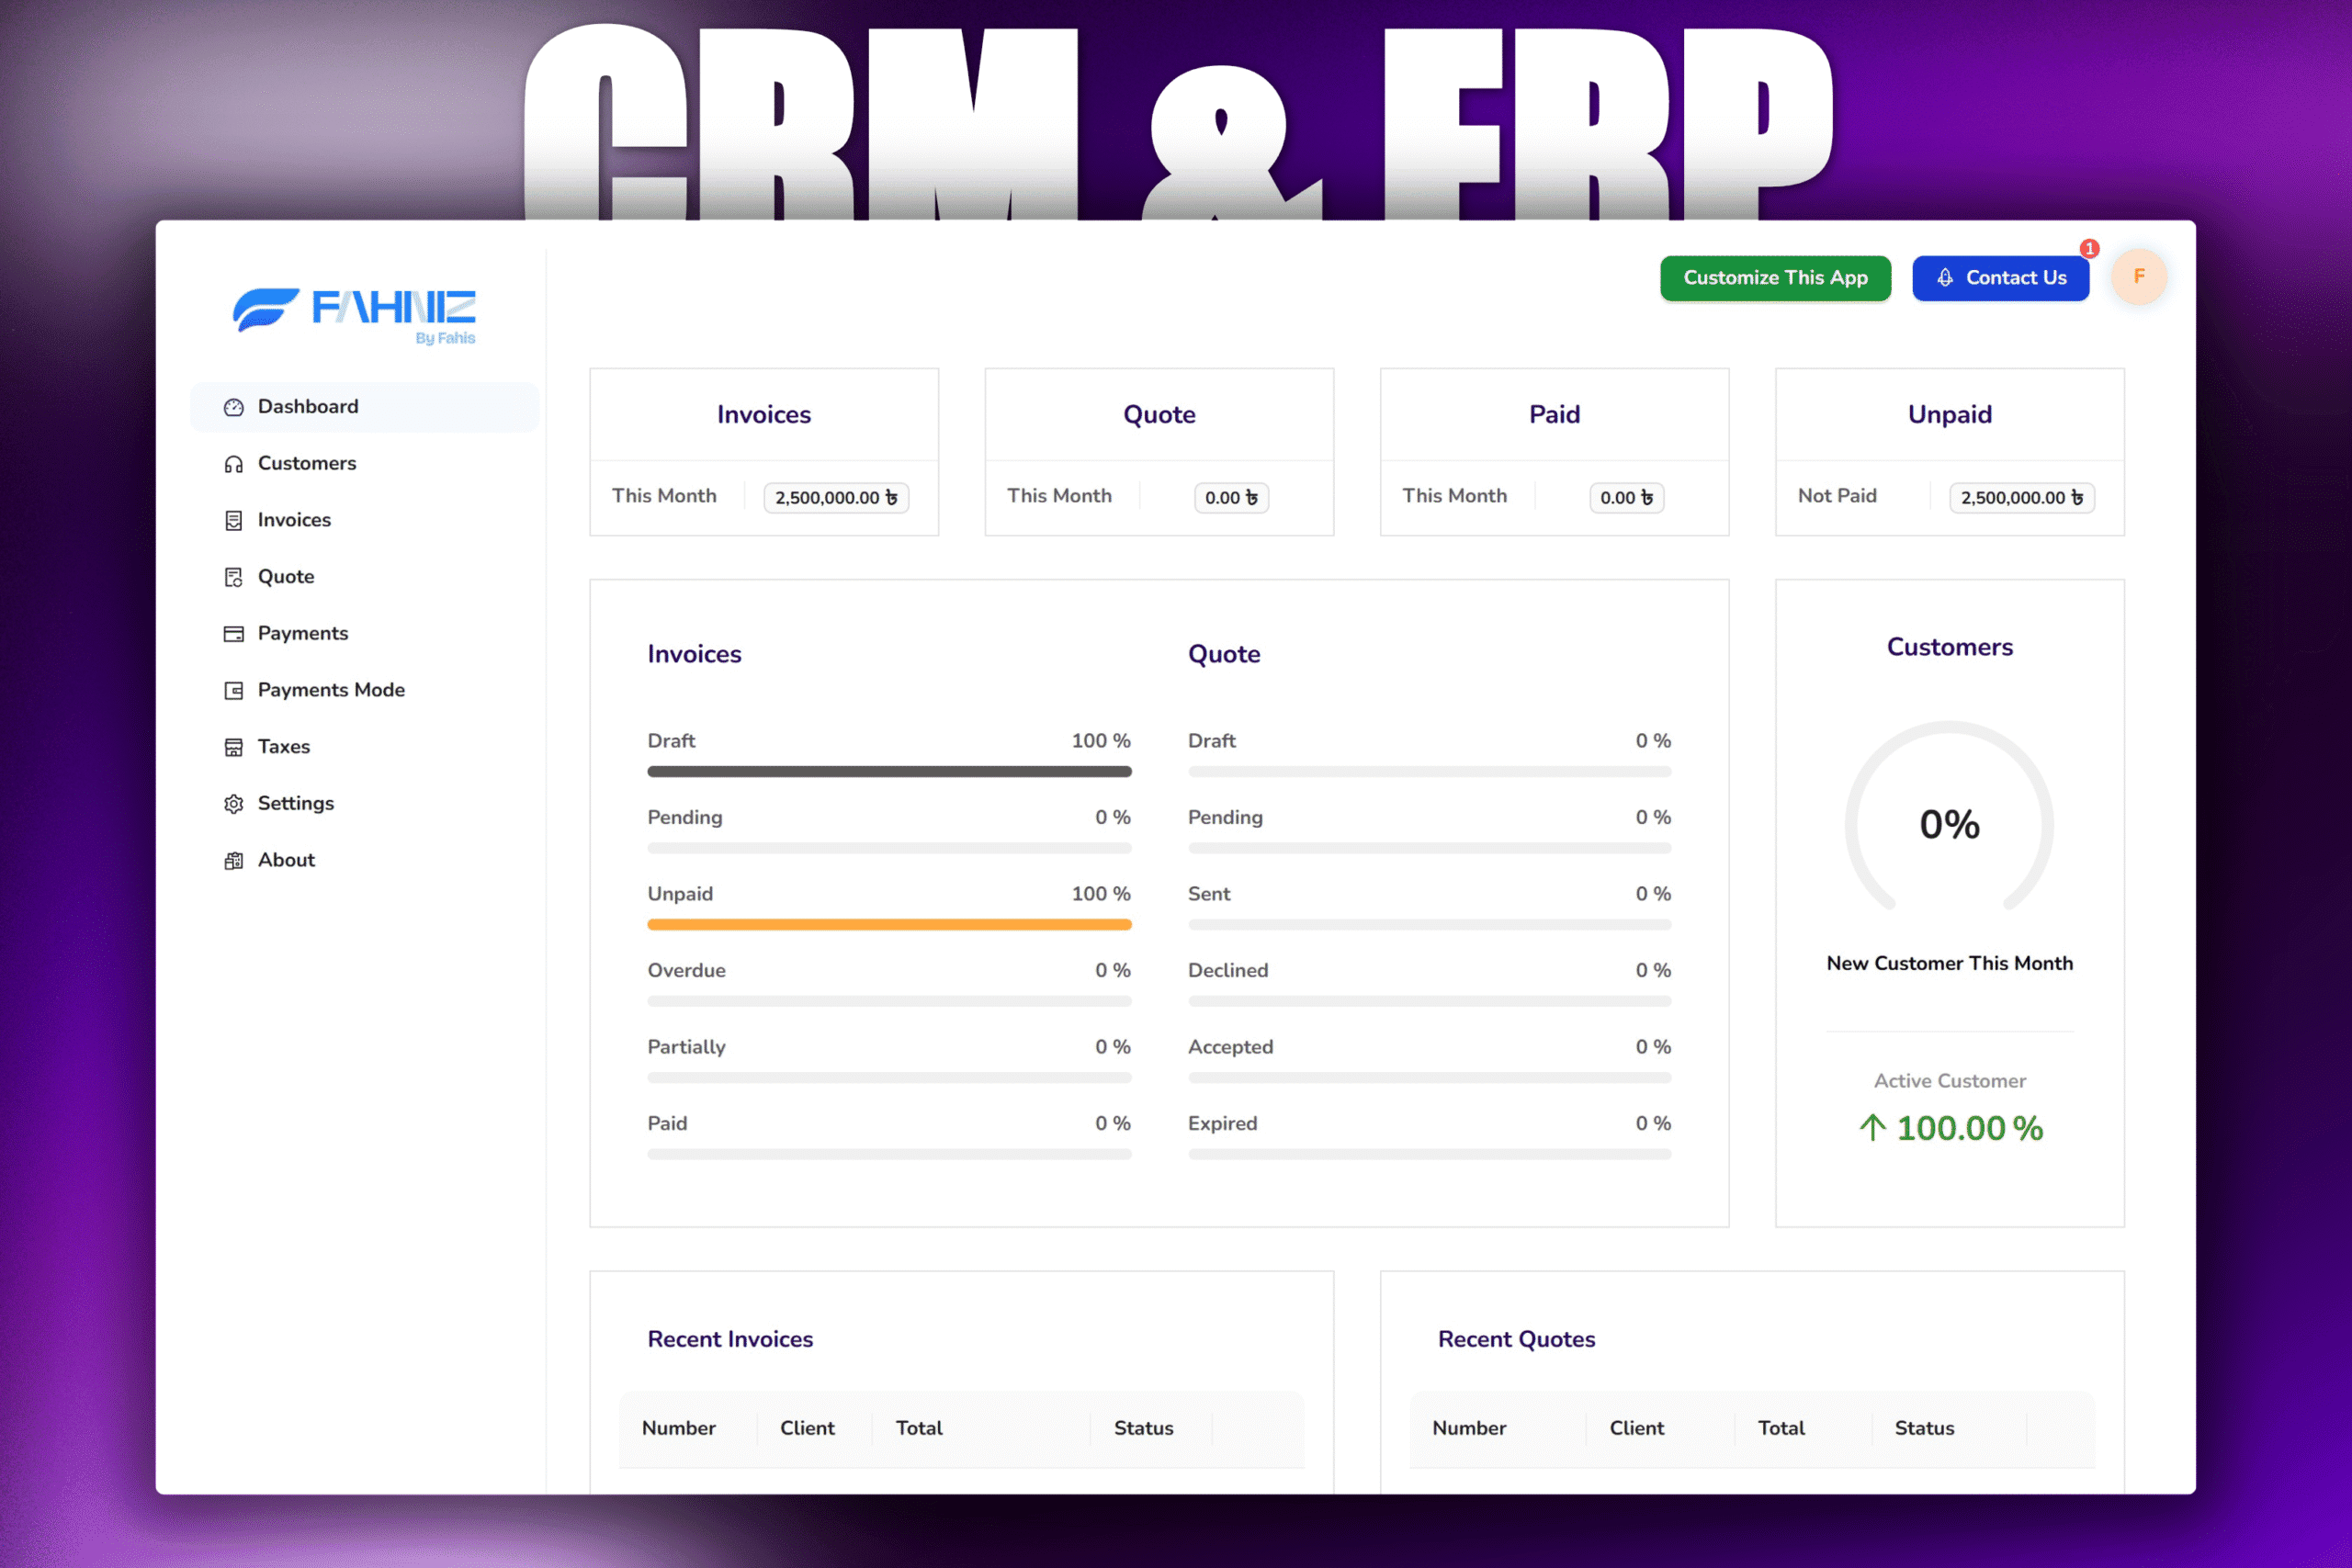Open the user avatar F menu
The height and width of the screenshot is (1568, 2352).
pos(2139,277)
